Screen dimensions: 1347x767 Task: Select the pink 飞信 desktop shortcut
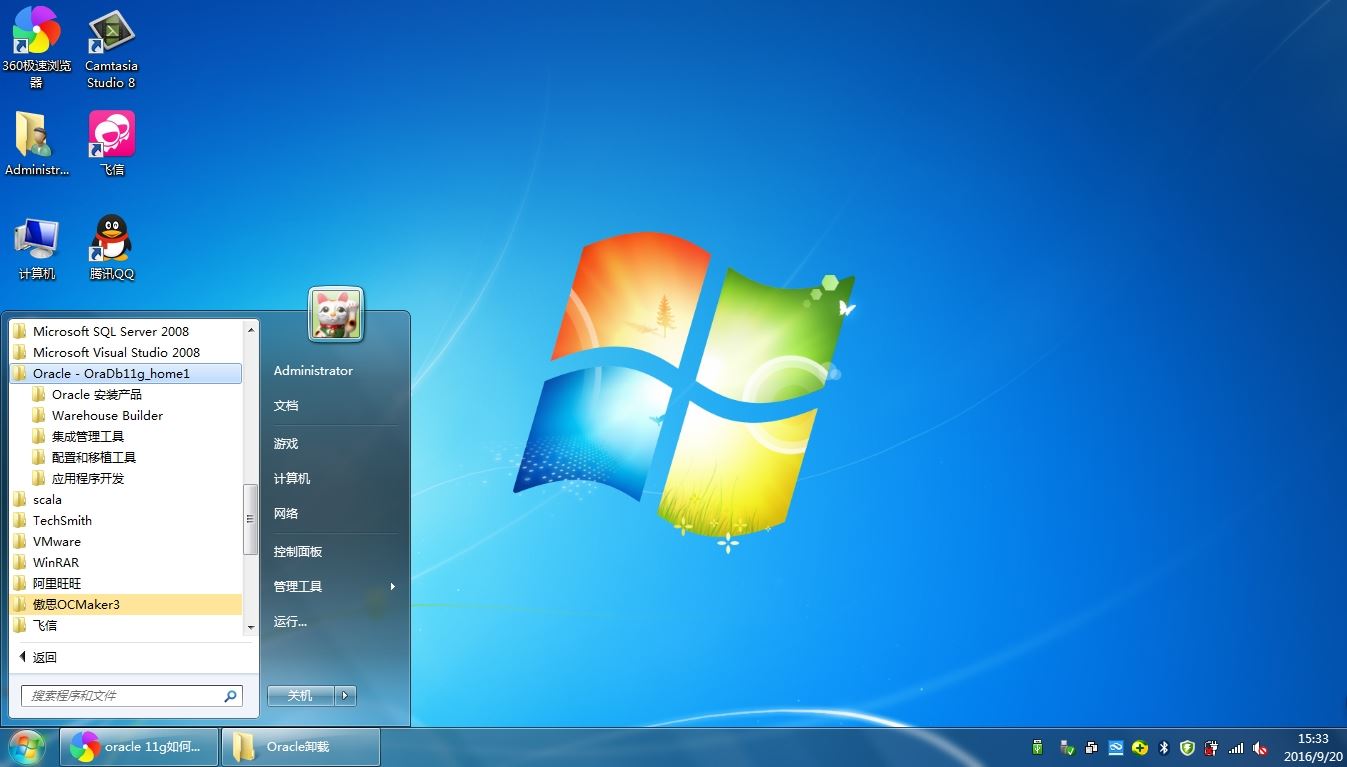(111, 143)
